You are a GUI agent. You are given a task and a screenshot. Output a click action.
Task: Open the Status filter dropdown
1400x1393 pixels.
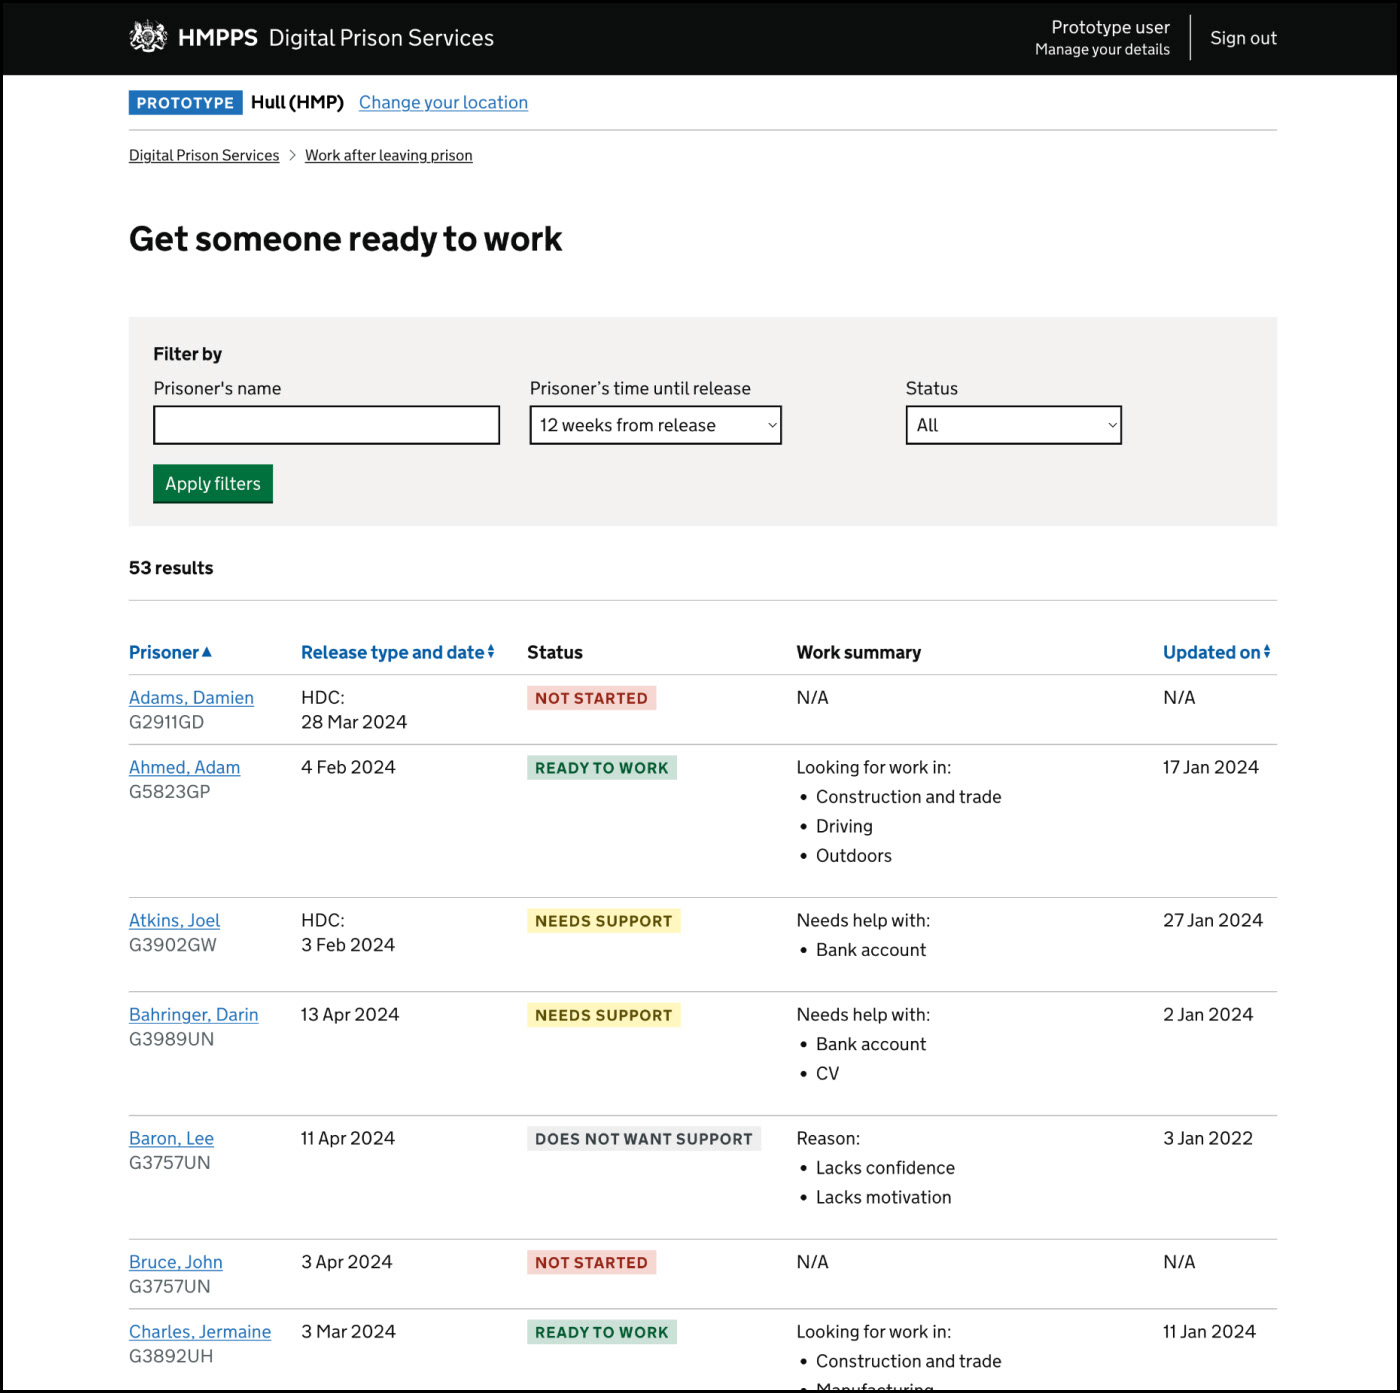(1013, 425)
